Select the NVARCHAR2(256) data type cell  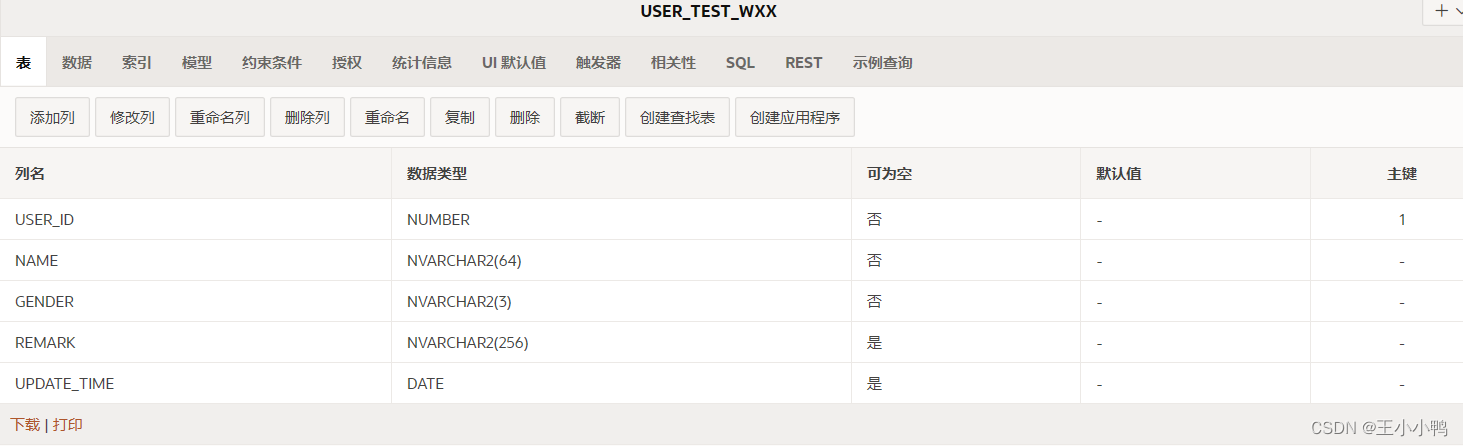pyautogui.click(x=621, y=342)
